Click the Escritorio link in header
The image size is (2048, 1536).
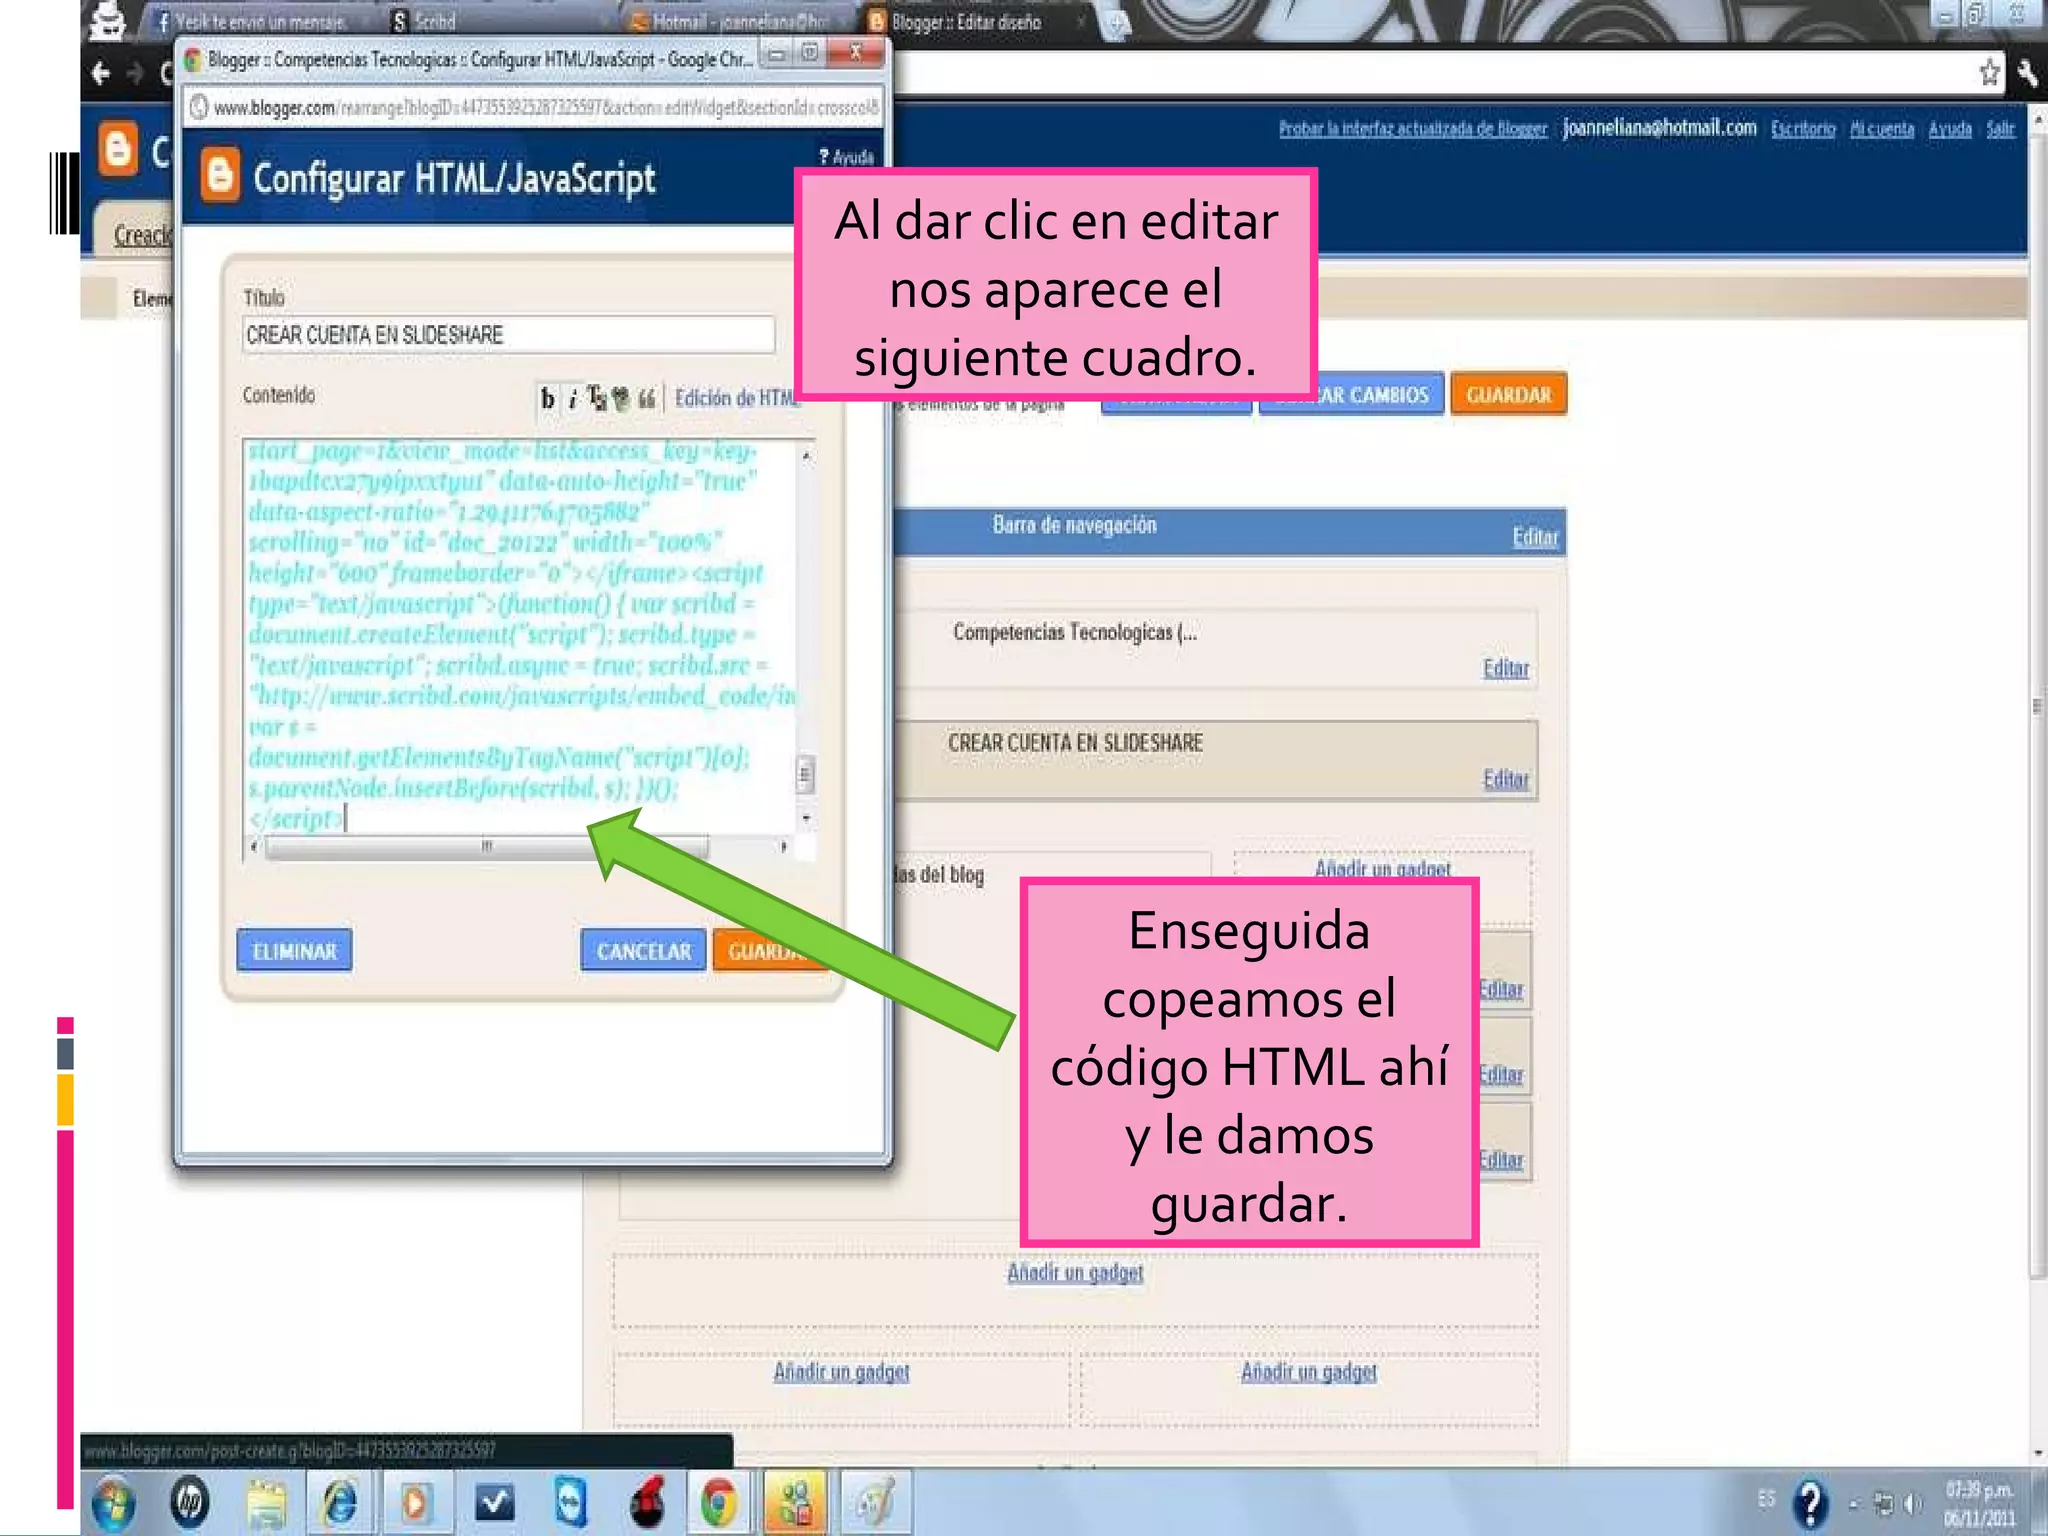pos(1803,129)
